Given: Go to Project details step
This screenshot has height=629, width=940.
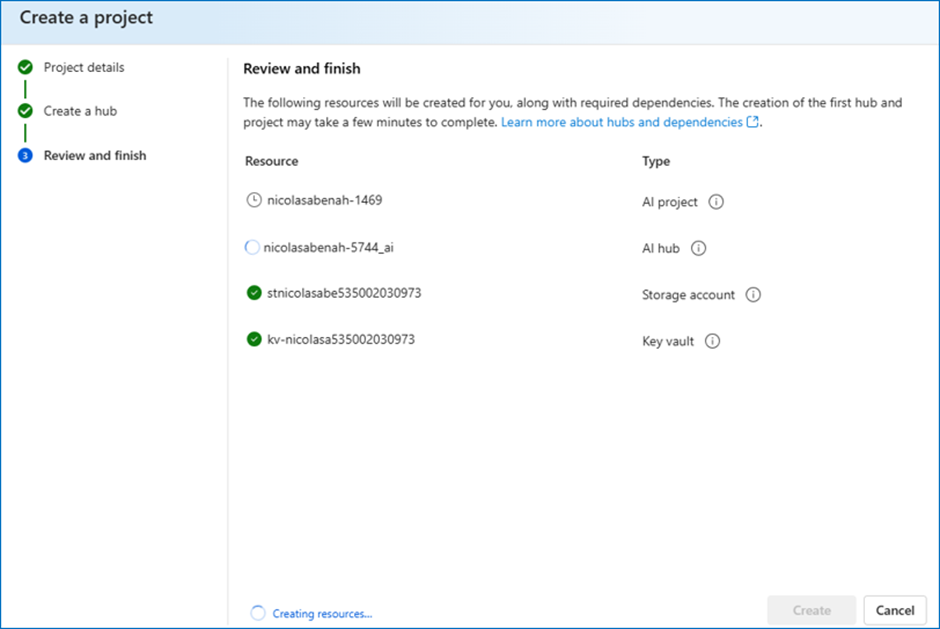Looking at the screenshot, I should point(84,67).
